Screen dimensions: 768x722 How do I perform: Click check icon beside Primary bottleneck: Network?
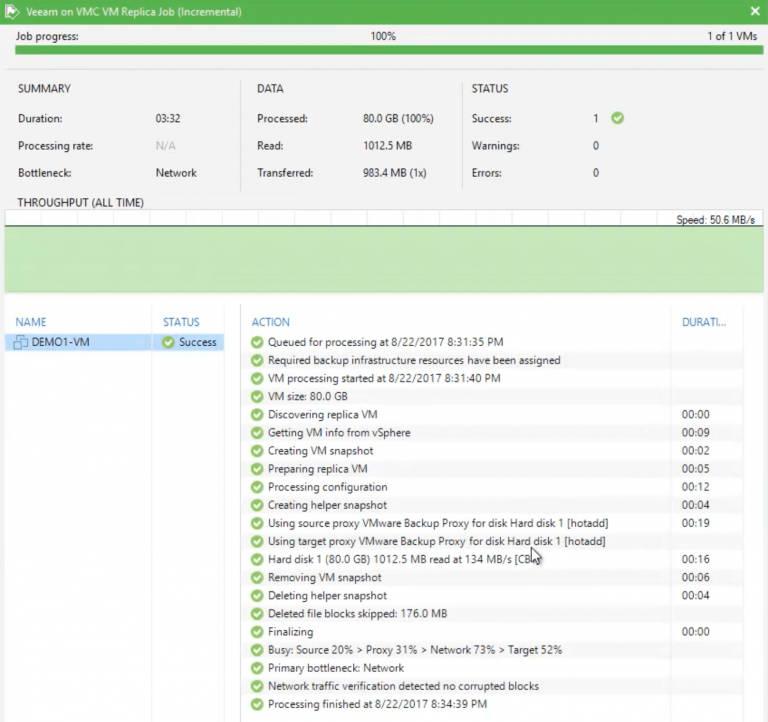point(257,668)
